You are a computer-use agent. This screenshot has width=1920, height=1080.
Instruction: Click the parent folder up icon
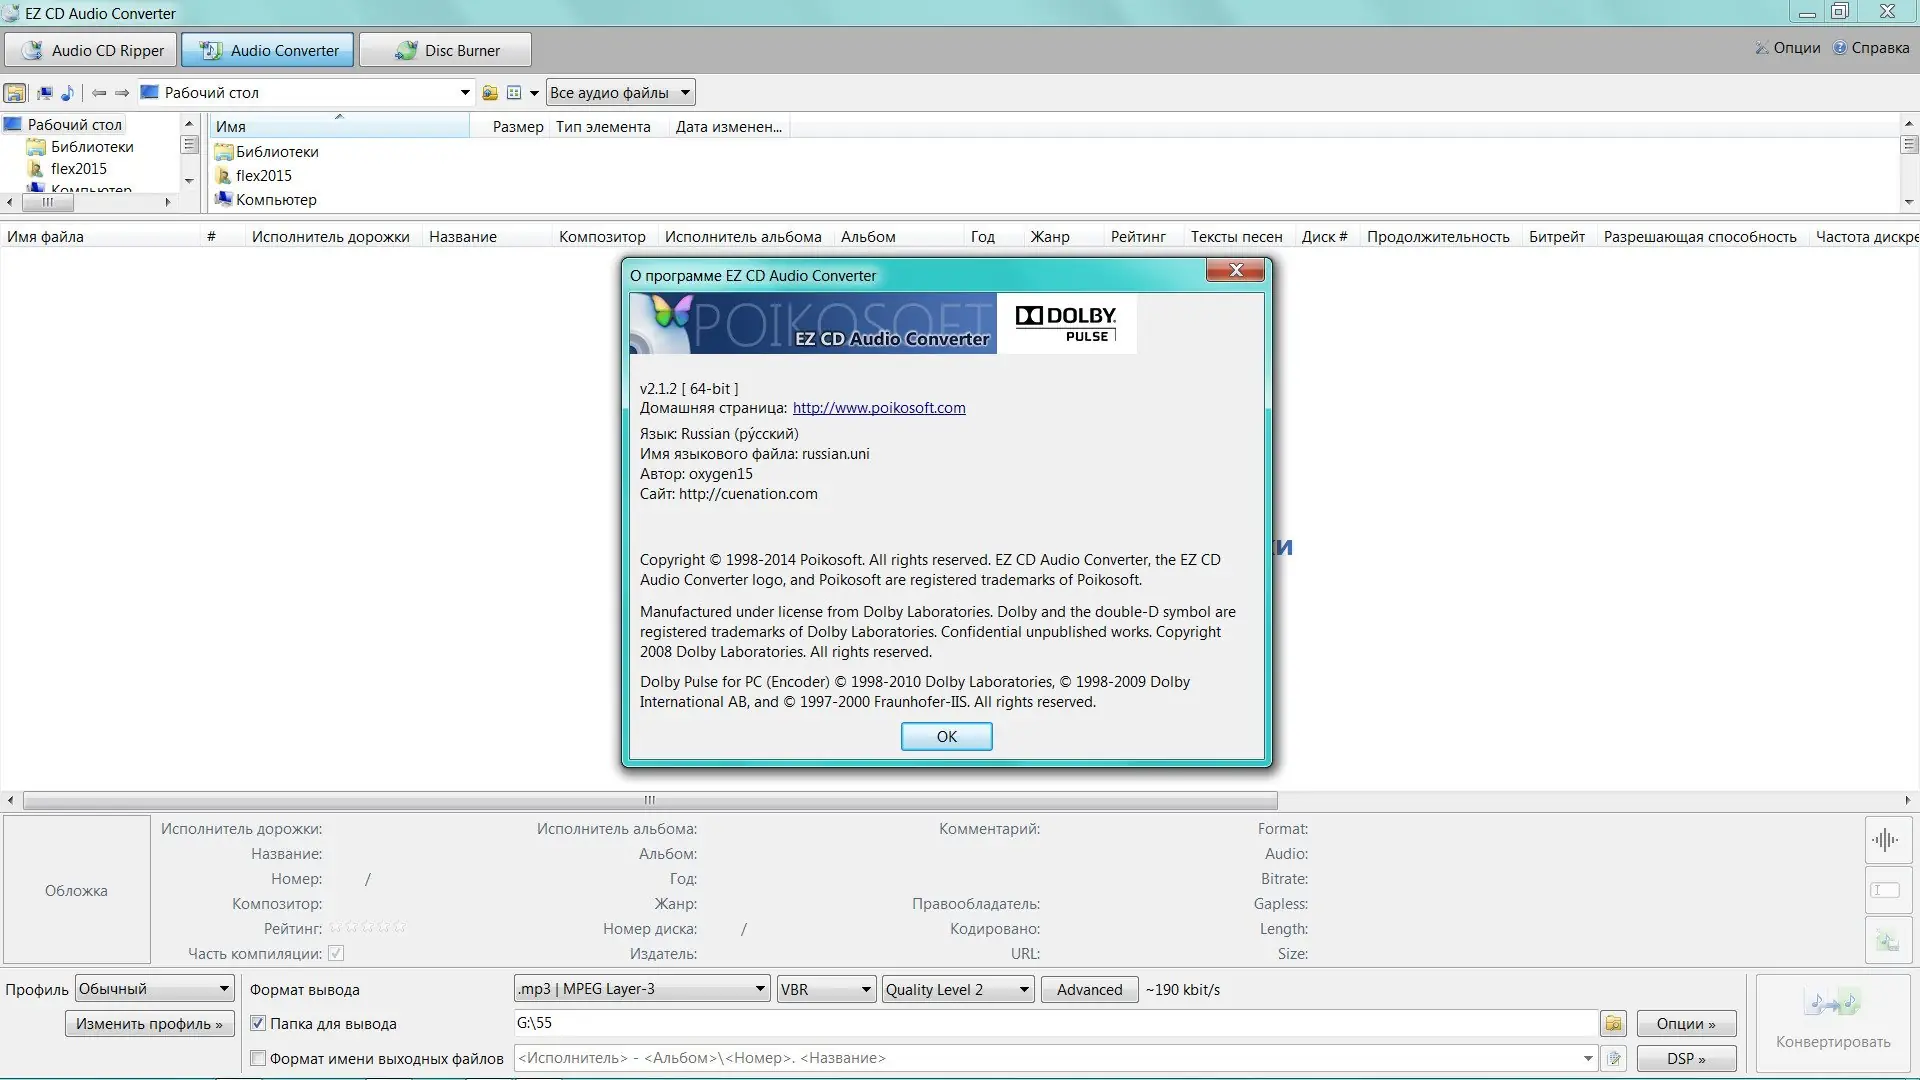tap(490, 93)
